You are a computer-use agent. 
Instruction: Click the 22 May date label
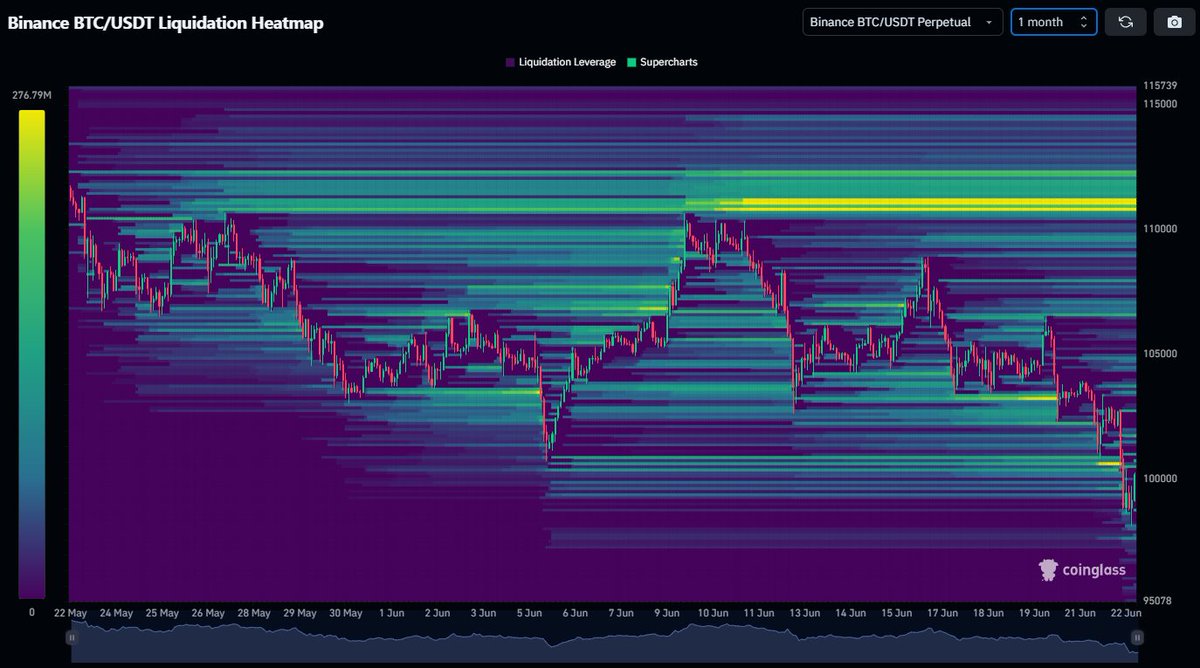pyautogui.click(x=71, y=613)
